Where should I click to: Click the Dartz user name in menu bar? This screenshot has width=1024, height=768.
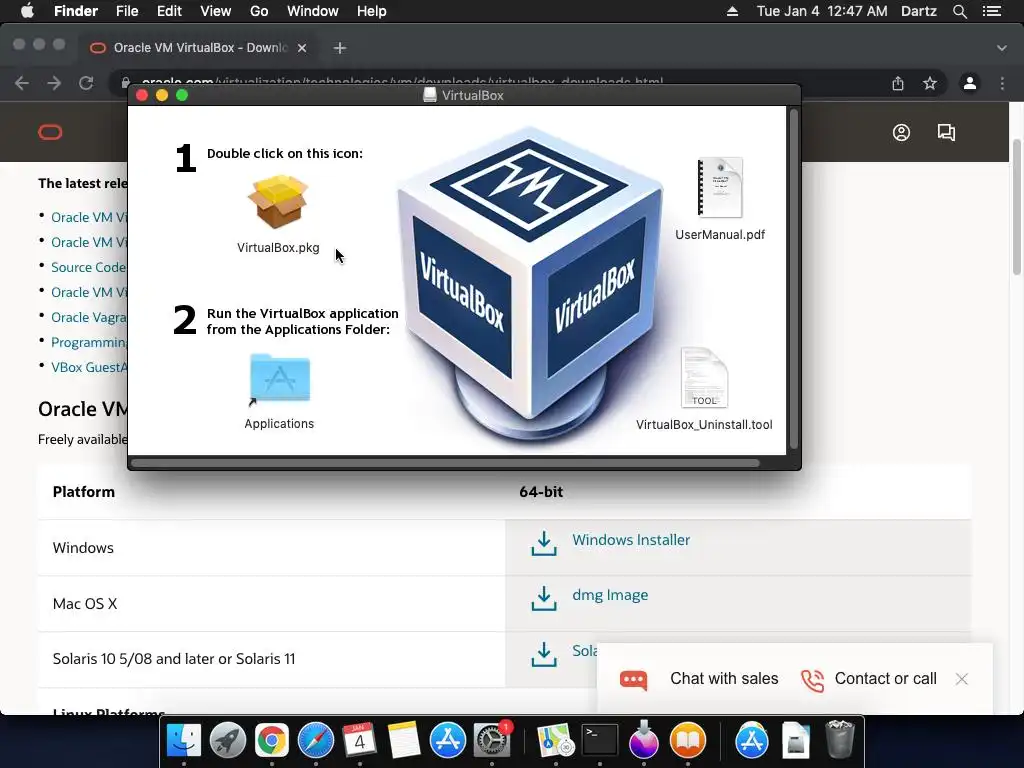tap(918, 11)
